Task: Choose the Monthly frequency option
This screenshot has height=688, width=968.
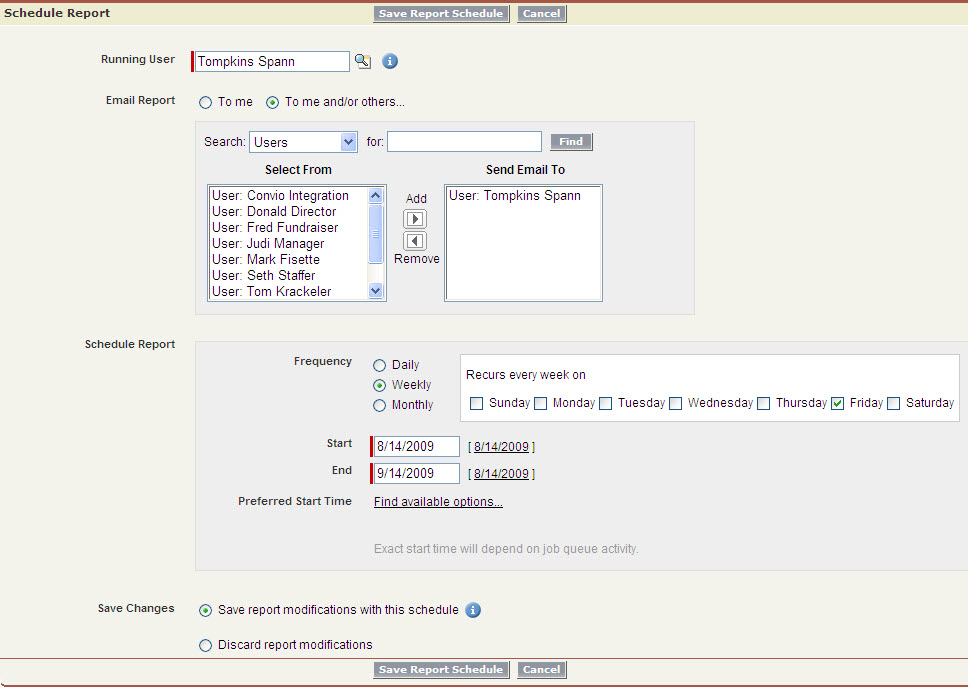Action: coord(380,406)
